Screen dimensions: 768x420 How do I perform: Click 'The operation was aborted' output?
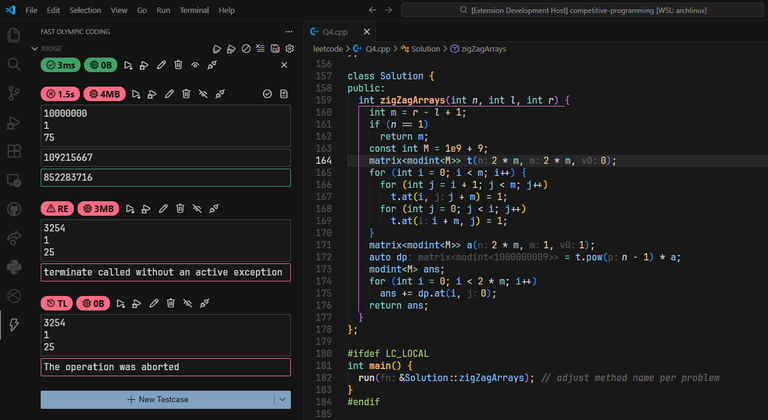click(166, 367)
